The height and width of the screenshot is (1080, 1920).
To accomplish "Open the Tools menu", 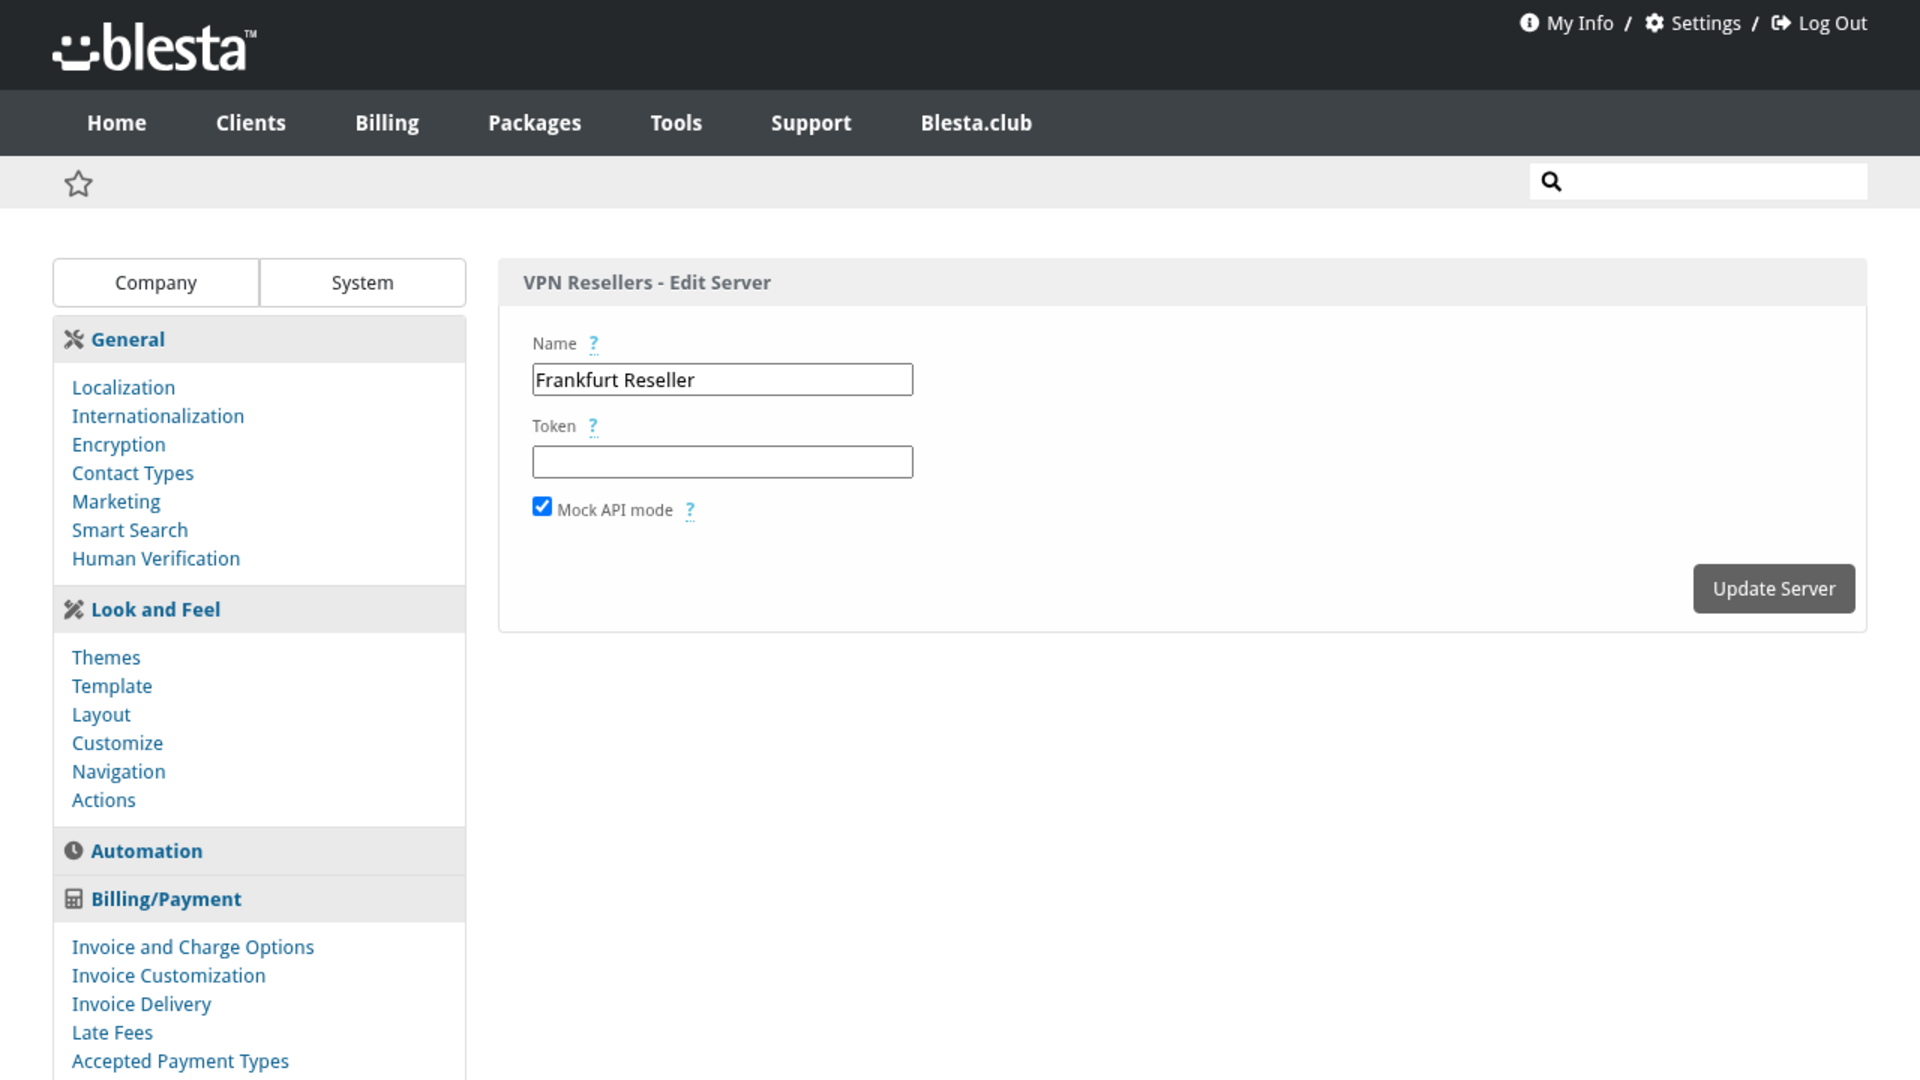I will [x=676, y=123].
